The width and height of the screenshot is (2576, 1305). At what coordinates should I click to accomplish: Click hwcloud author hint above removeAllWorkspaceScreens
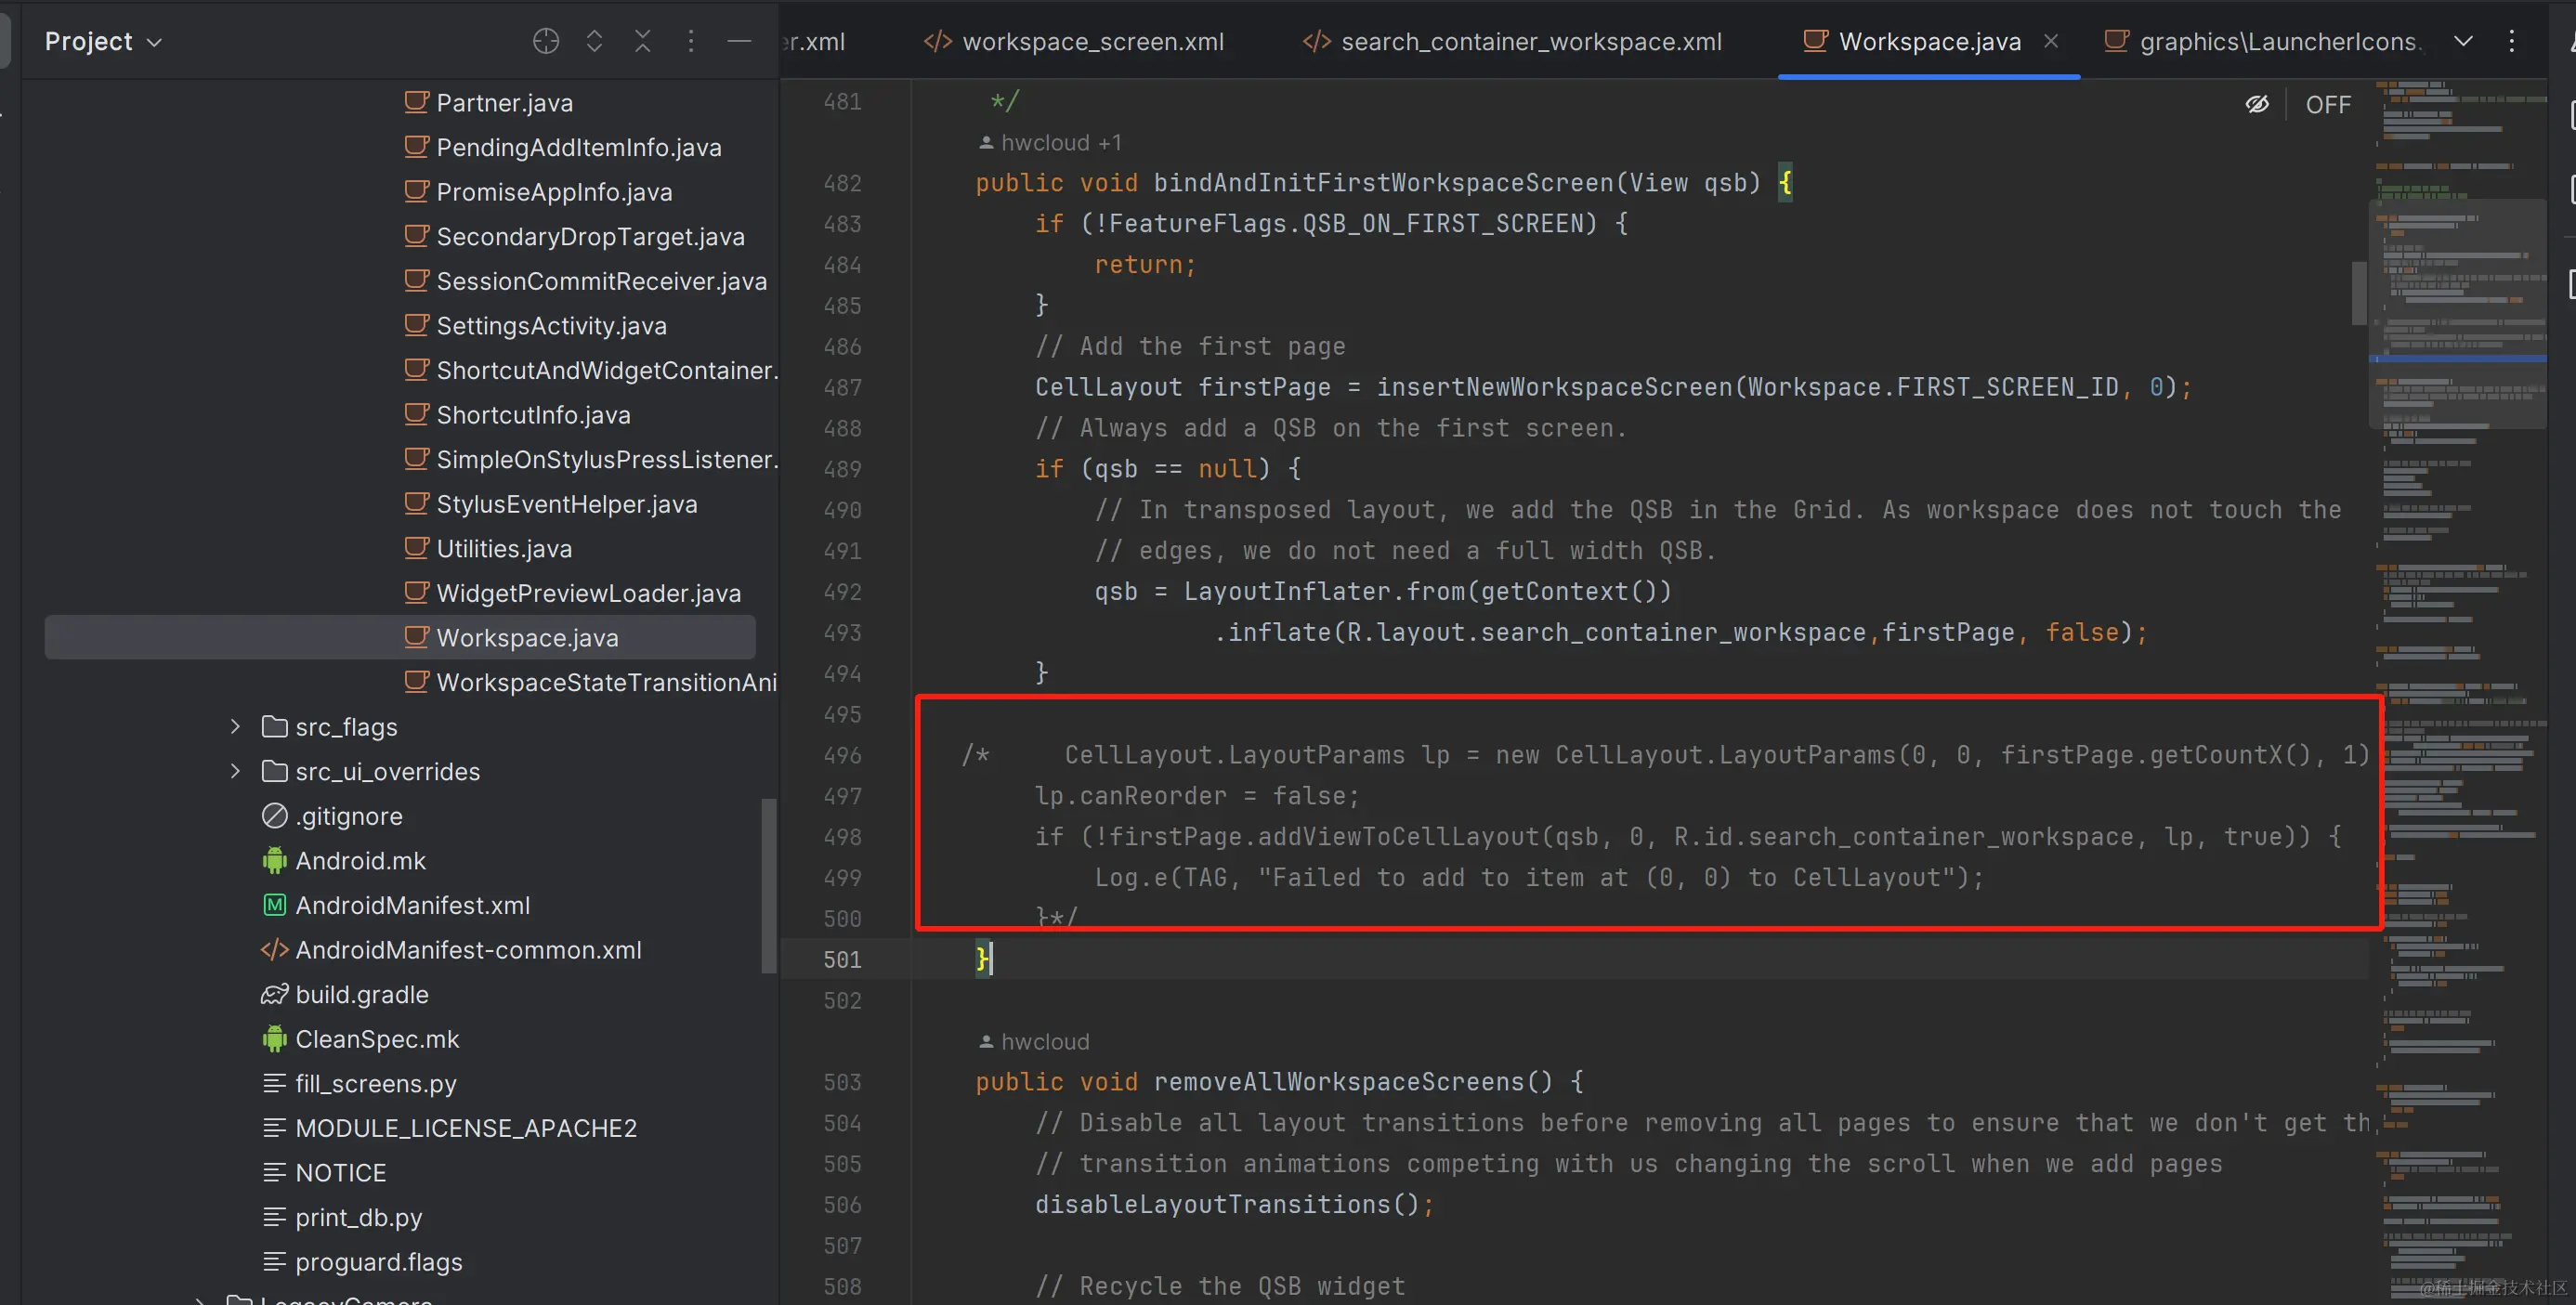1034,1041
